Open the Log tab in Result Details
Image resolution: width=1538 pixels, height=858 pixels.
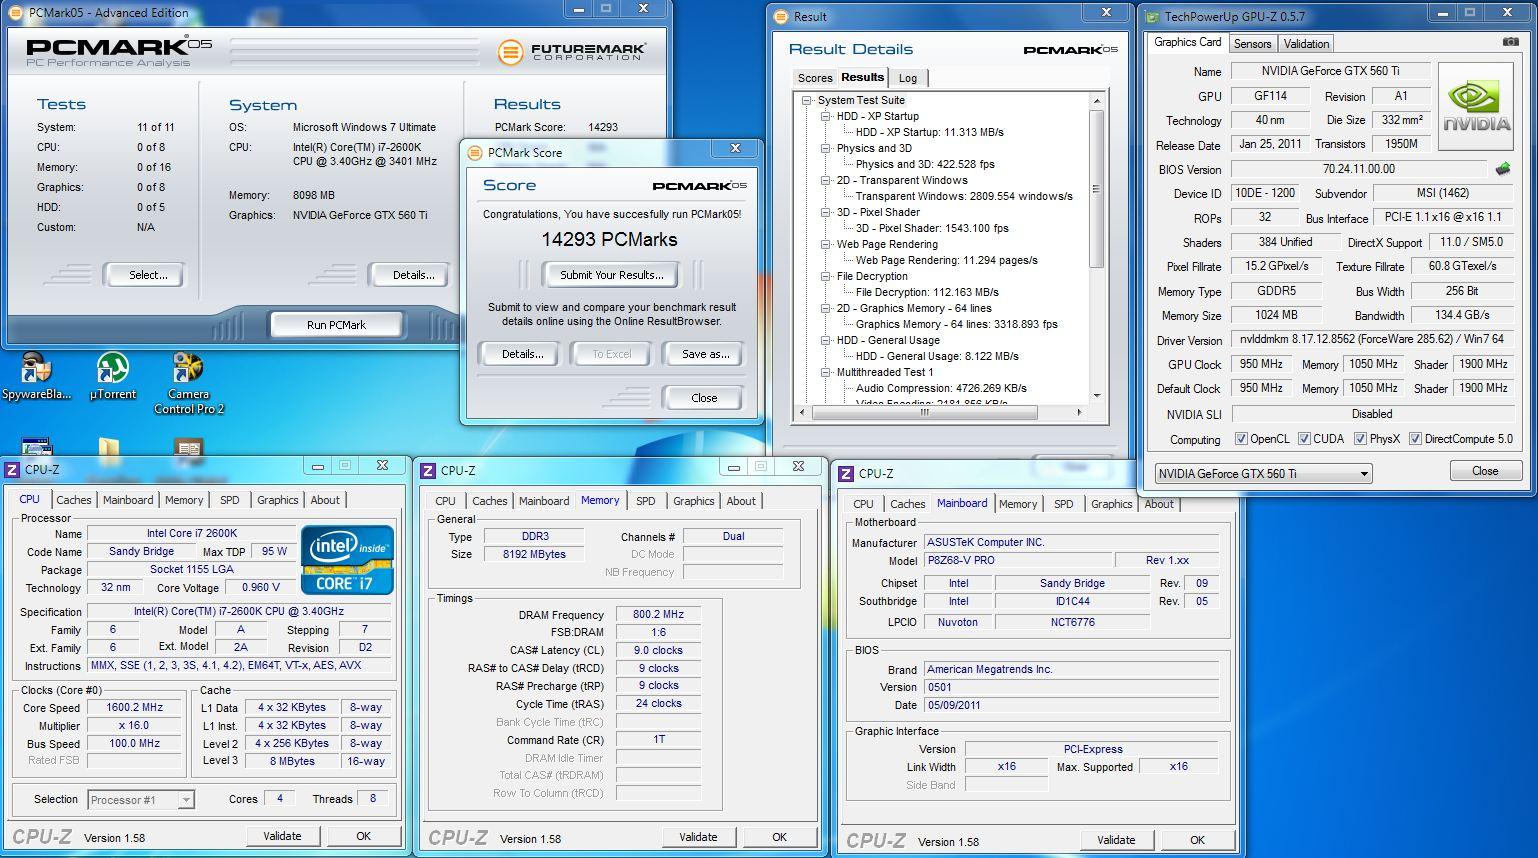(908, 78)
